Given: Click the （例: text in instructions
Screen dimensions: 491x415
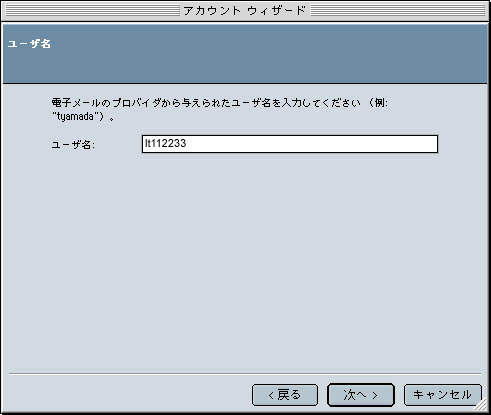Looking at the screenshot, I should (x=378, y=103).
